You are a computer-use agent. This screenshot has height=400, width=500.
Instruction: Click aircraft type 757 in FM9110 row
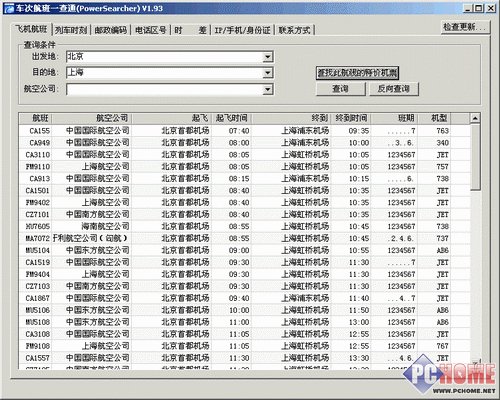point(443,167)
